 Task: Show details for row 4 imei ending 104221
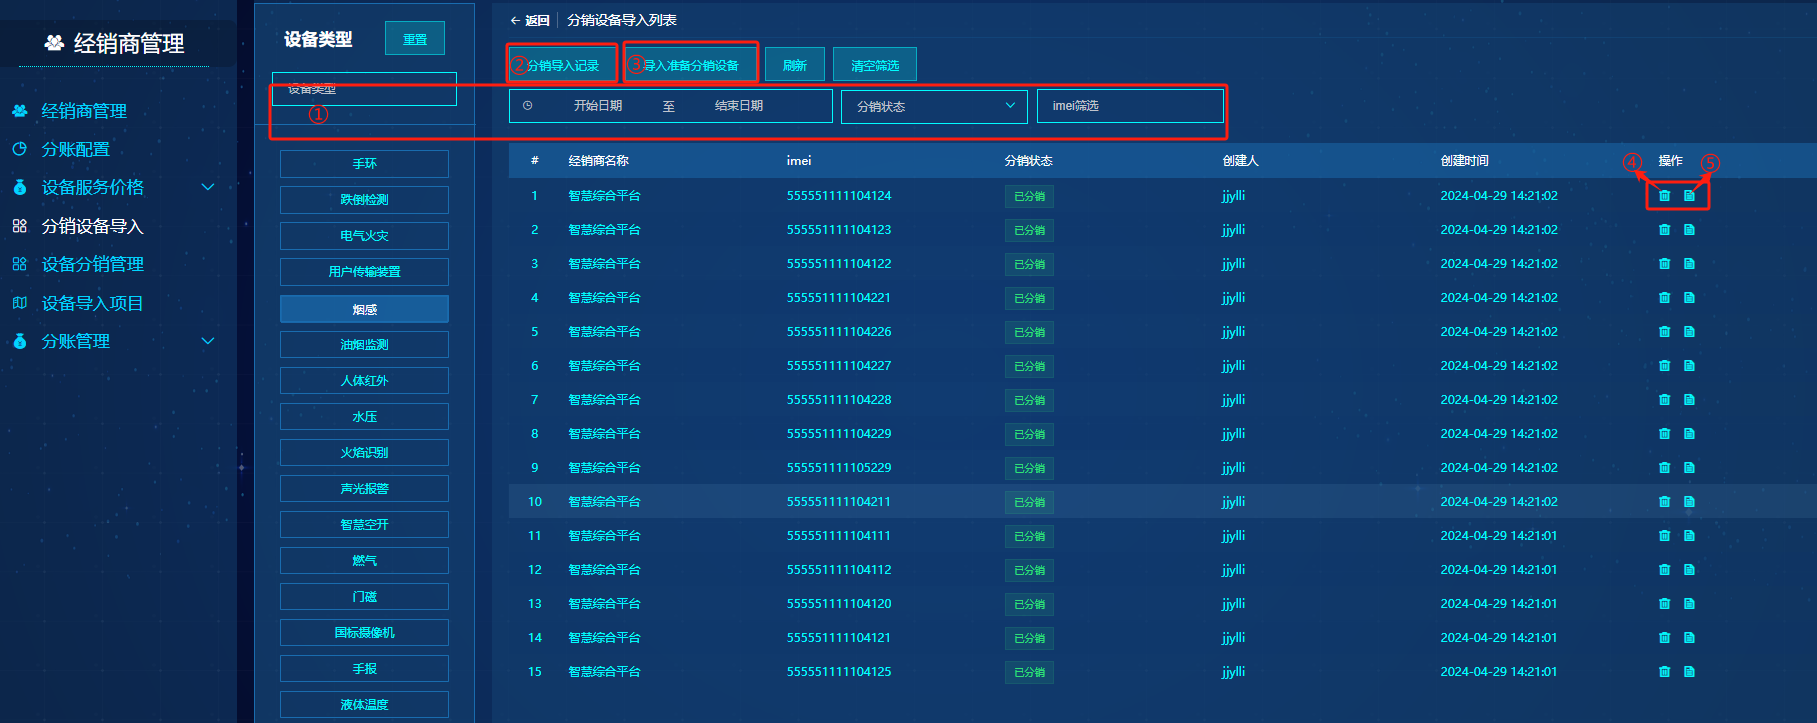point(1689,298)
